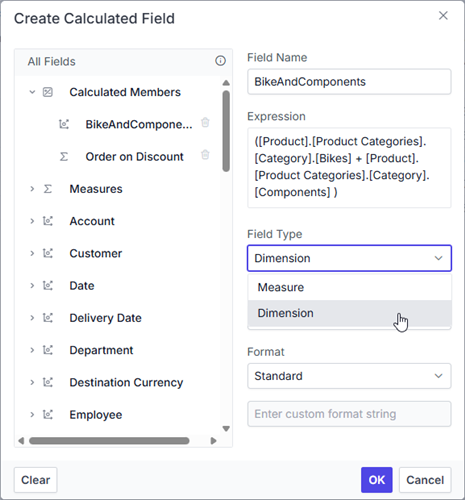This screenshot has height=500, width=465.
Task: Click the All Fields header text
Action: coord(52,62)
